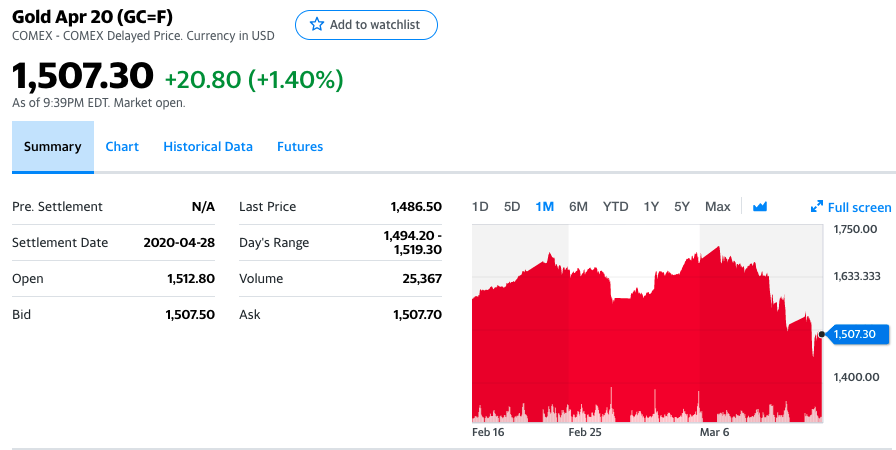896x450 pixels.
Task: Expand the chart using Full screen
Action: tap(851, 207)
